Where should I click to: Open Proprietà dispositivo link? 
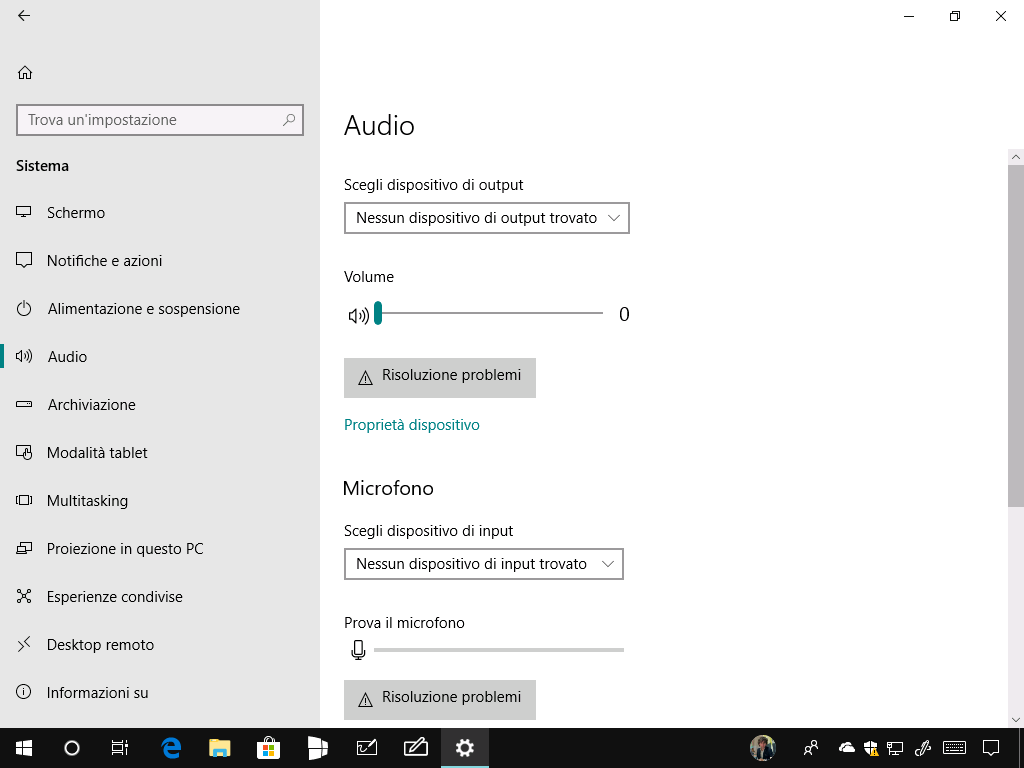(x=411, y=425)
